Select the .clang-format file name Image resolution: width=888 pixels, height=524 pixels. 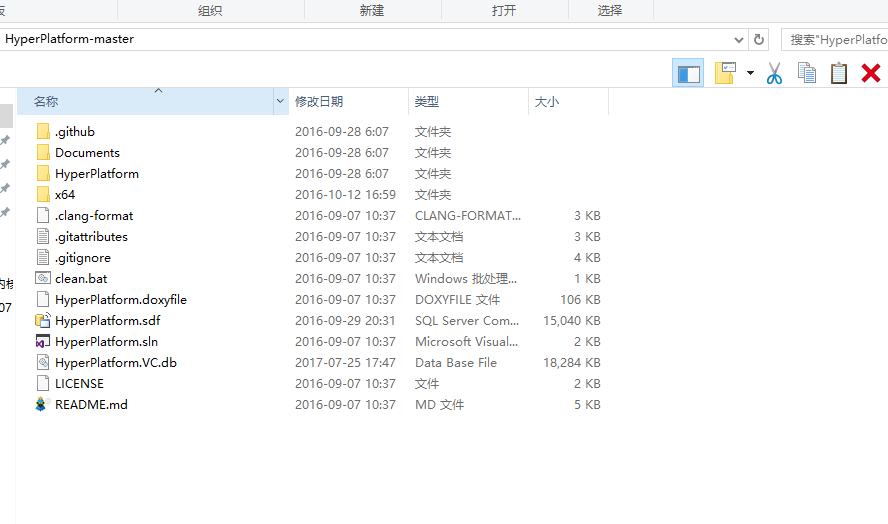94,216
